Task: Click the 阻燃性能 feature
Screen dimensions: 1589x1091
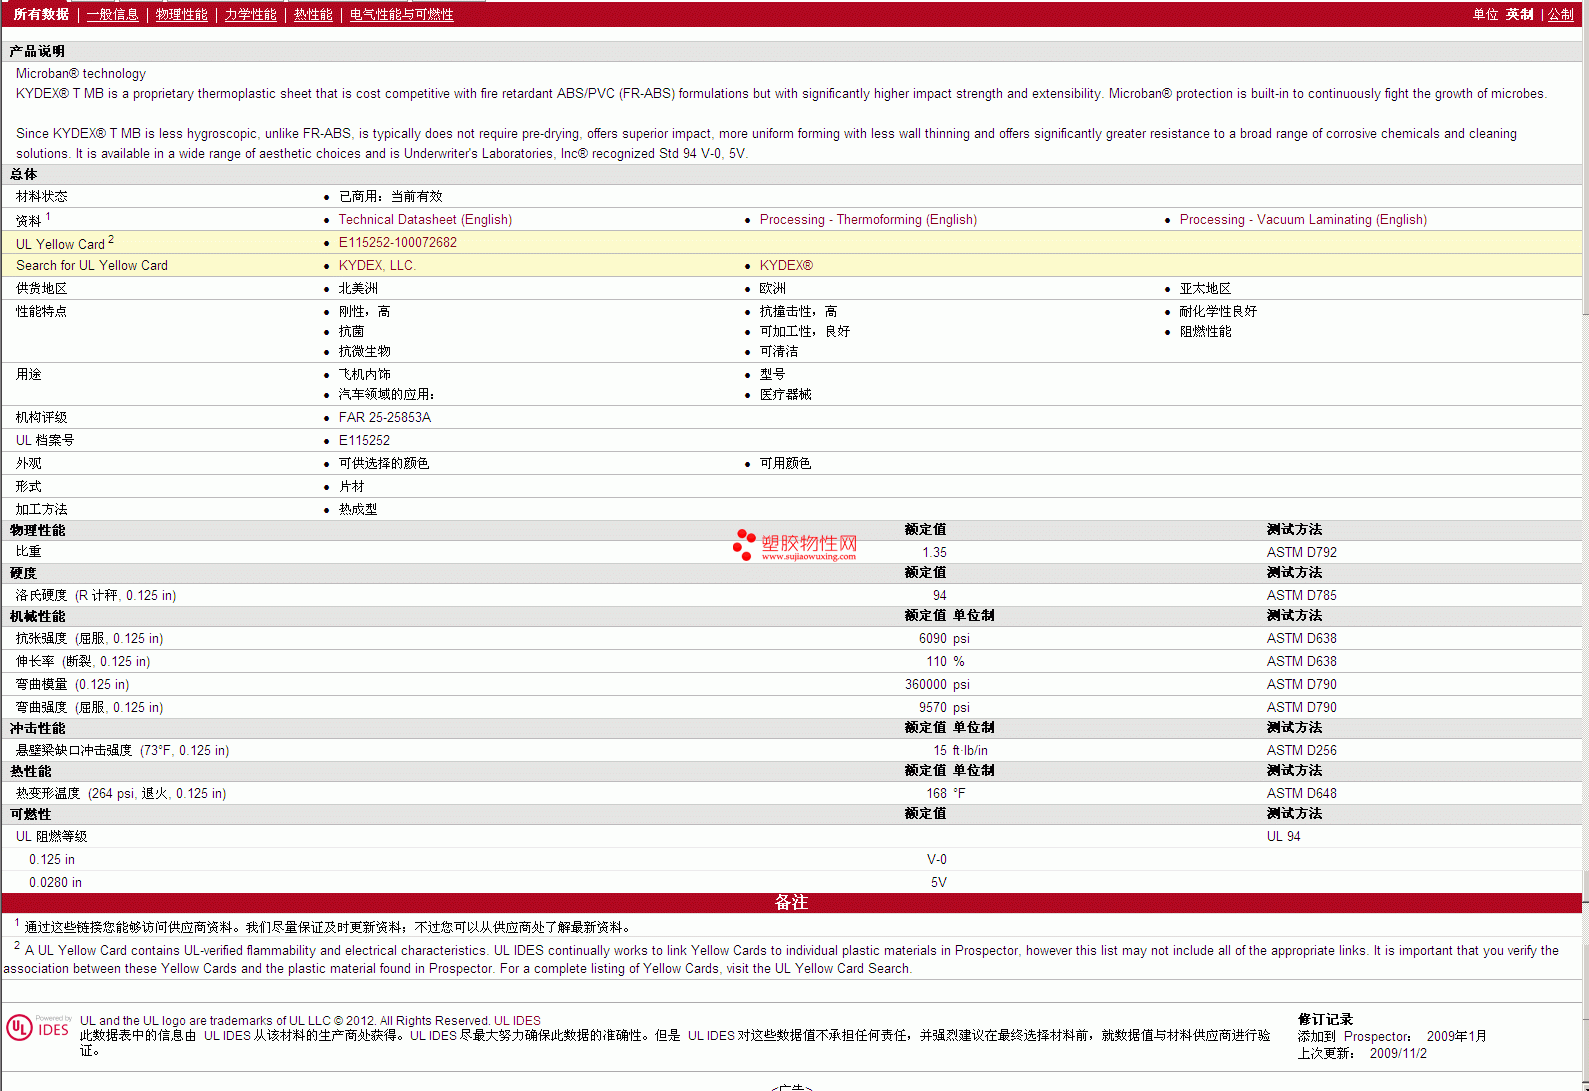Action: pyautogui.click(x=1205, y=331)
